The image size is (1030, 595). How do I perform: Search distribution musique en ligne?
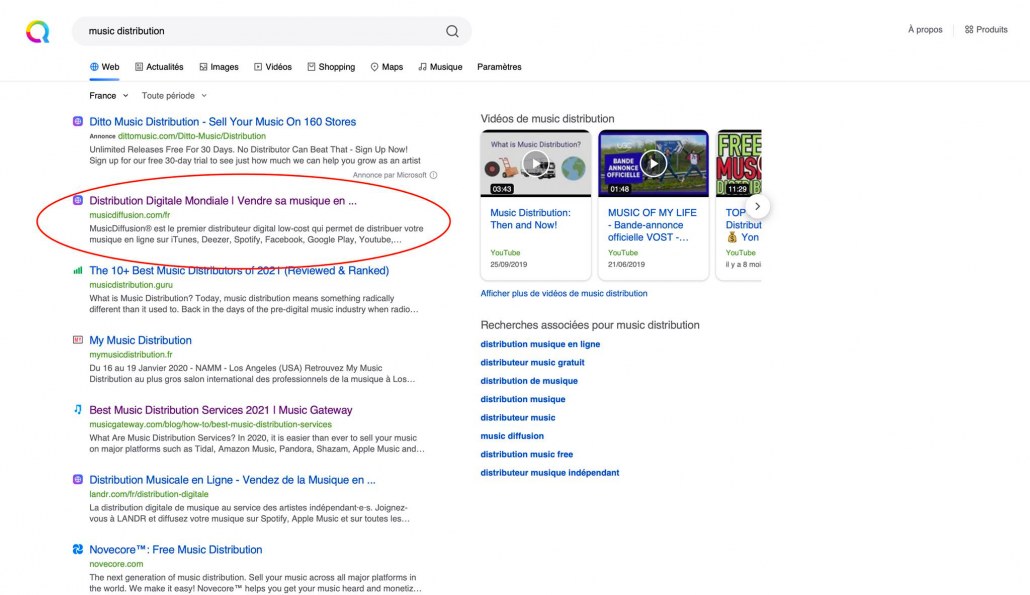[540, 344]
